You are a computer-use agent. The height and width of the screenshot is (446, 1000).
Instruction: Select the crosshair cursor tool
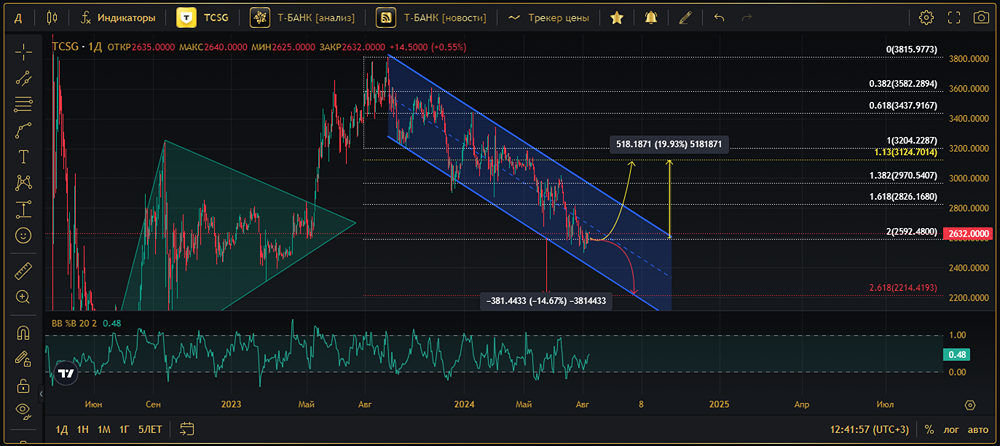(x=24, y=51)
